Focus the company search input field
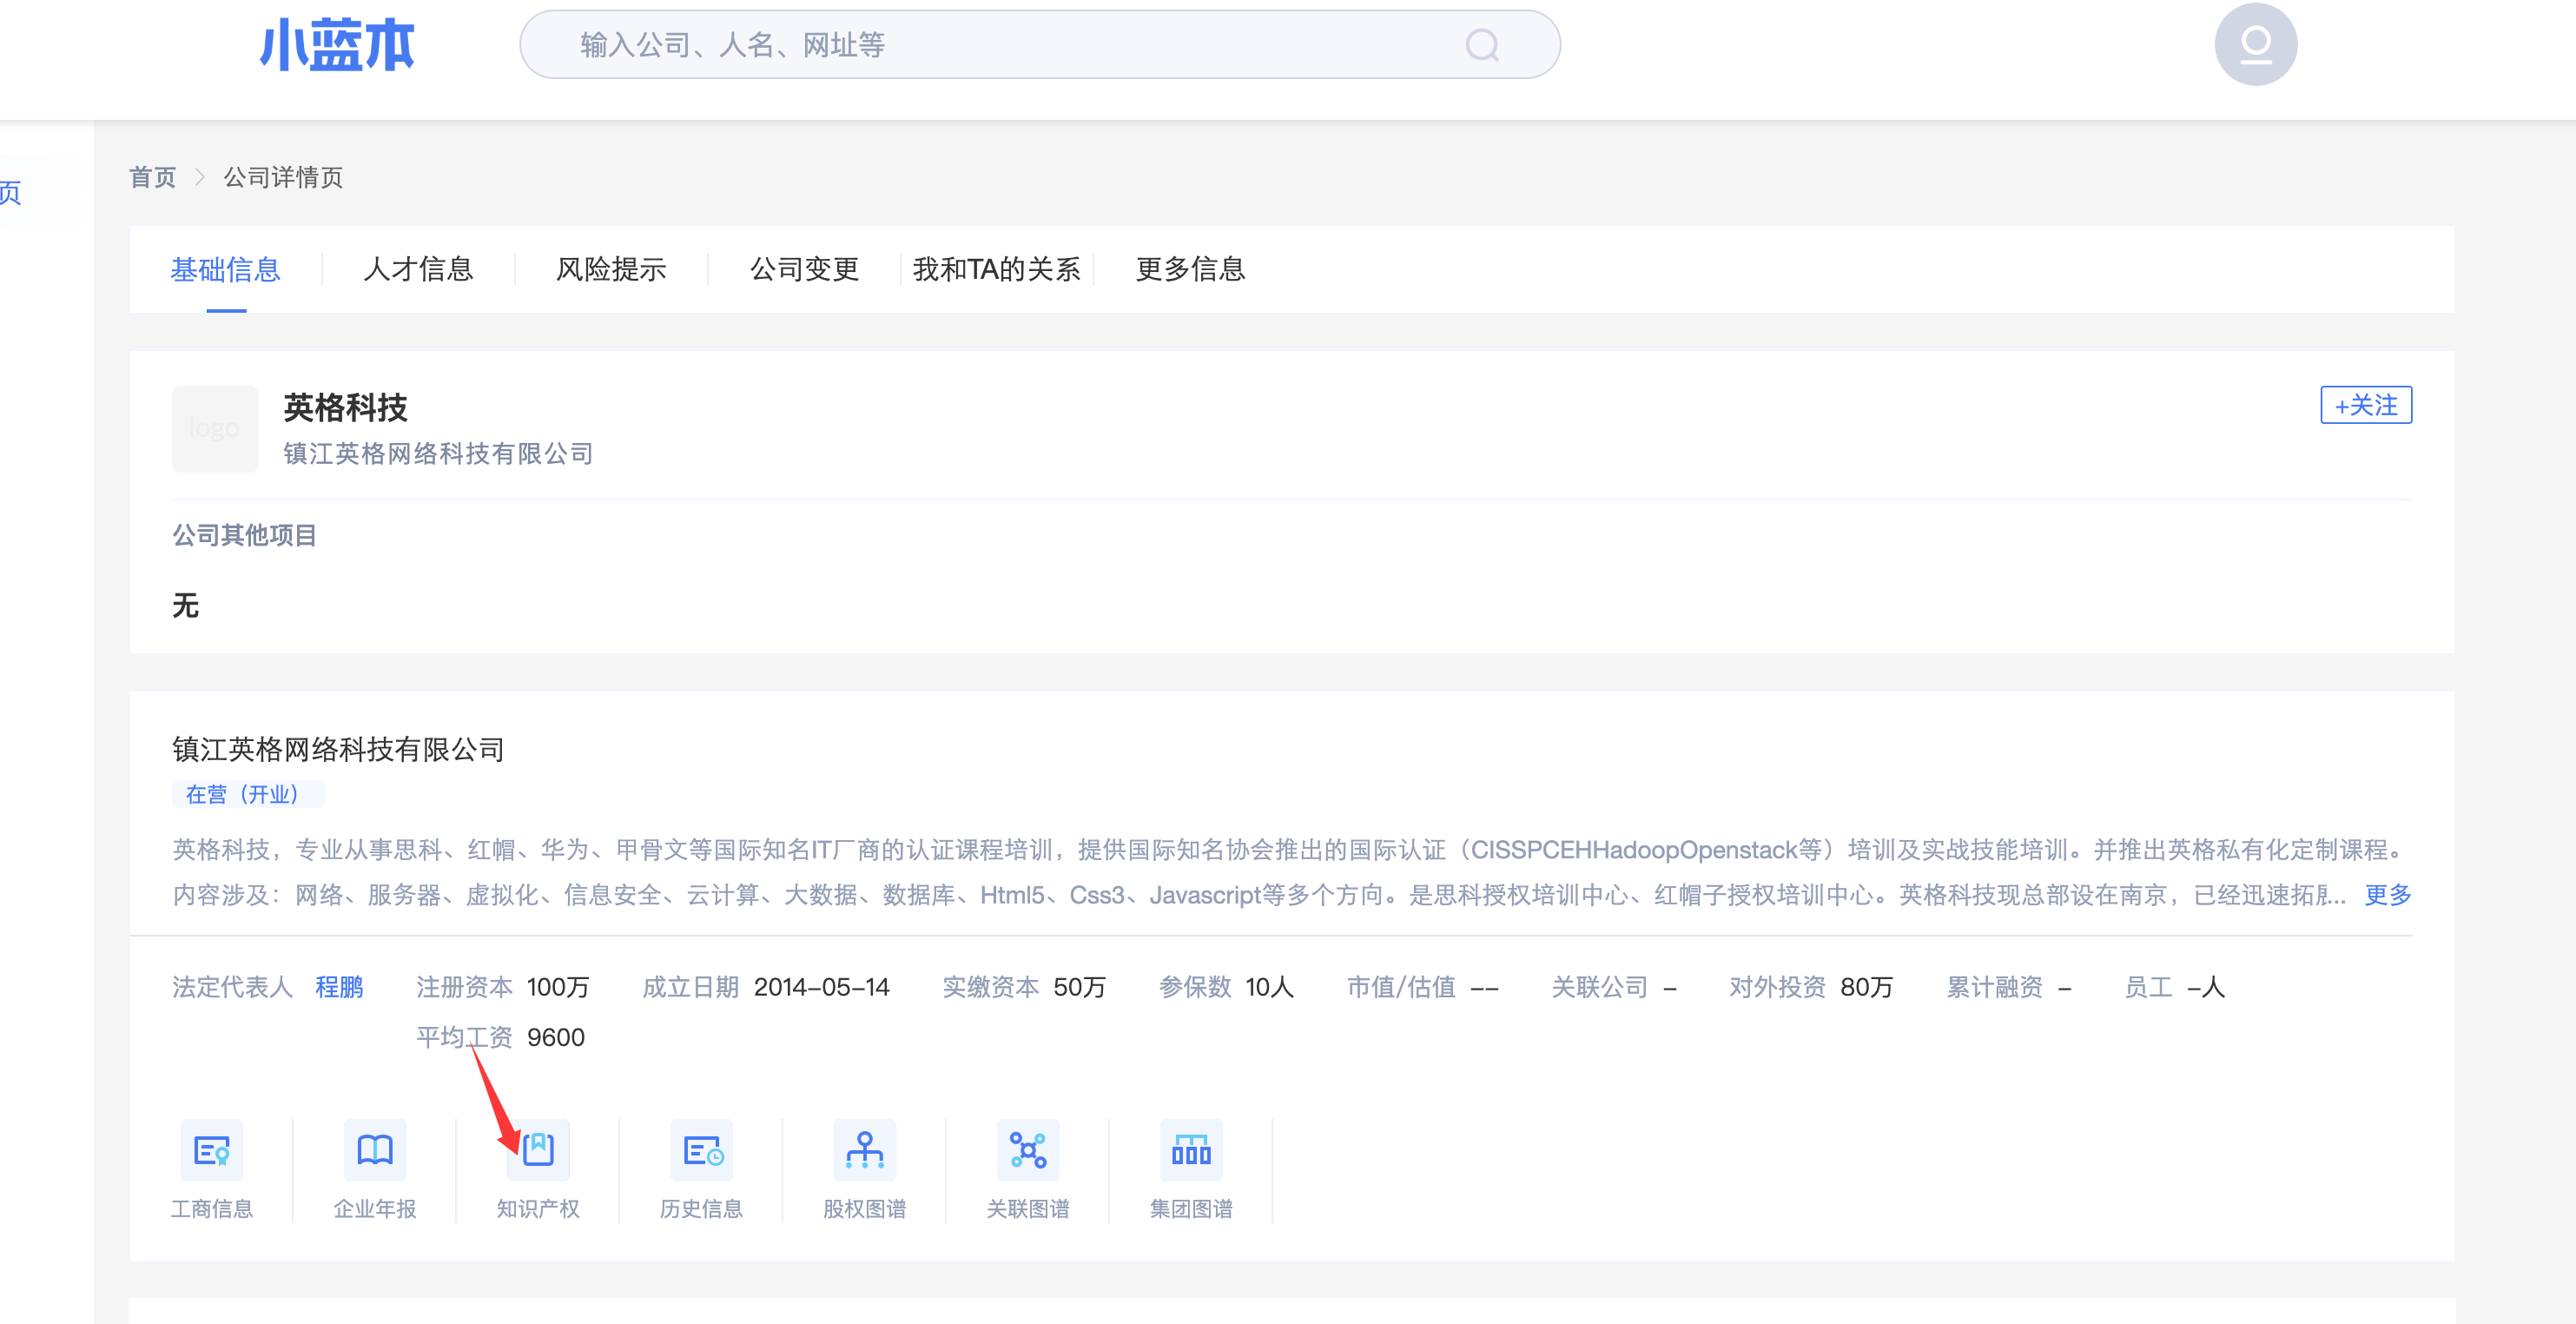The width and height of the screenshot is (2576, 1324). (x=1000, y=45)
